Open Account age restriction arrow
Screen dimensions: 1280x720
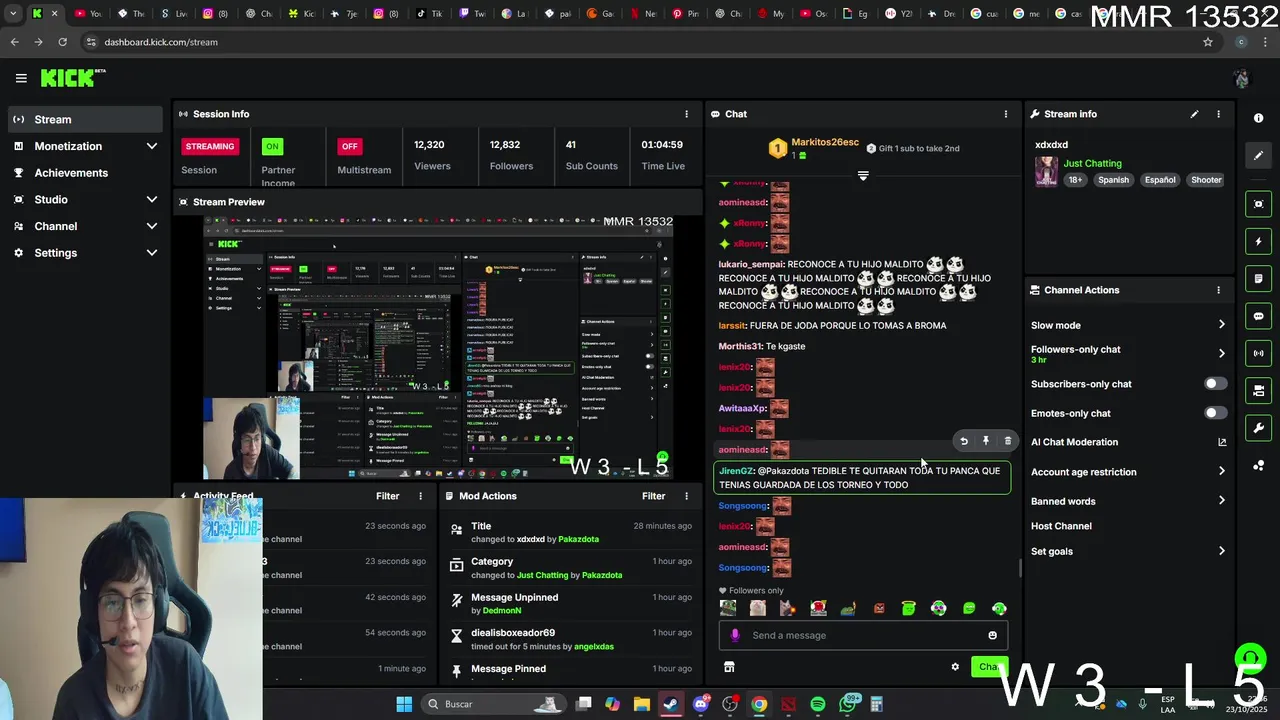tap(1221, 472)
